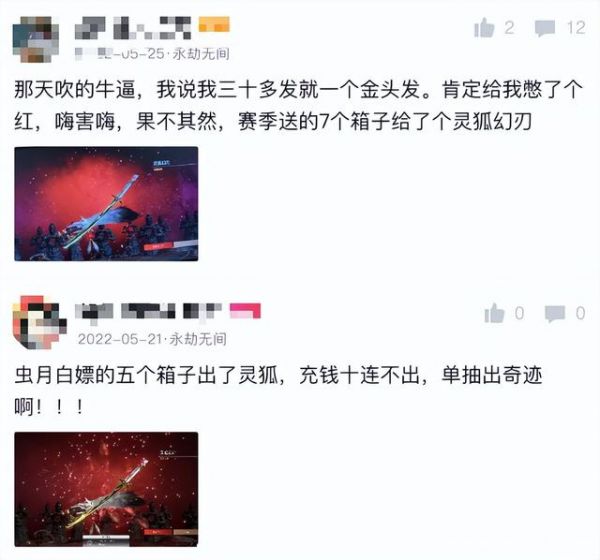
Task: Like the first post with thumbs-up
Action: click(x=484, y=28)
